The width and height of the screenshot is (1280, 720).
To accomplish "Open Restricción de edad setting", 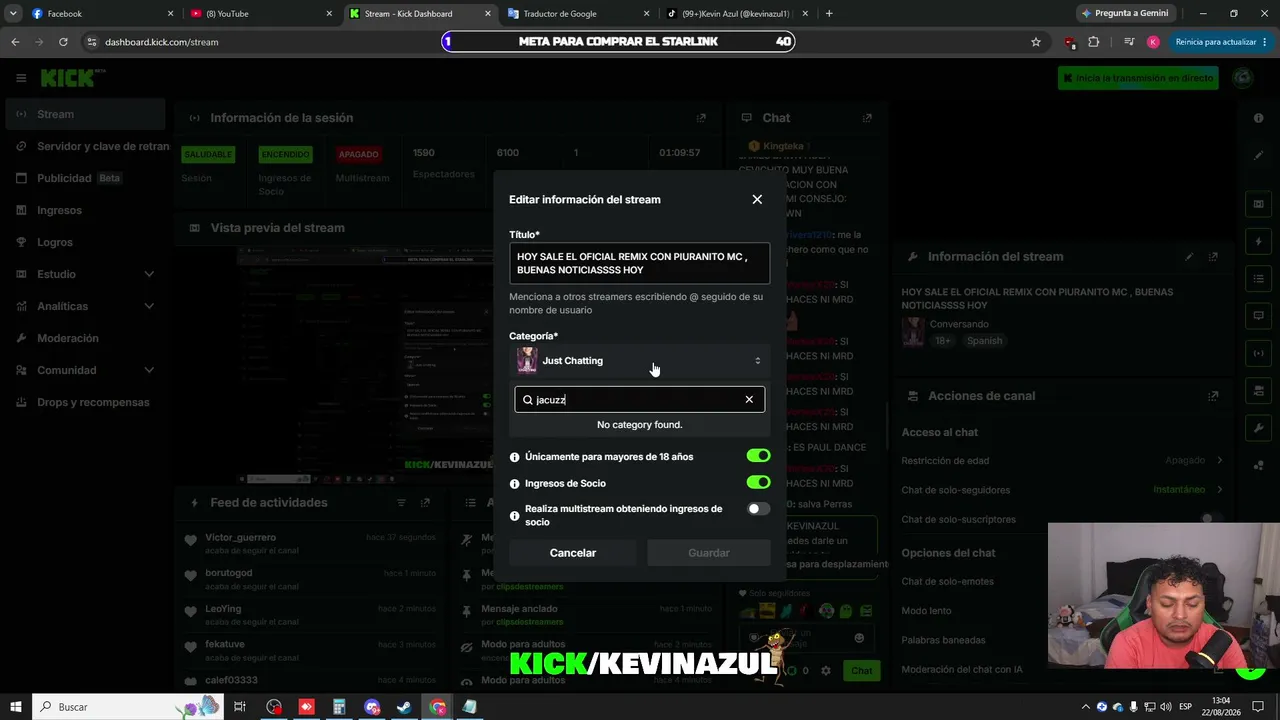I will coord(1062,461).
